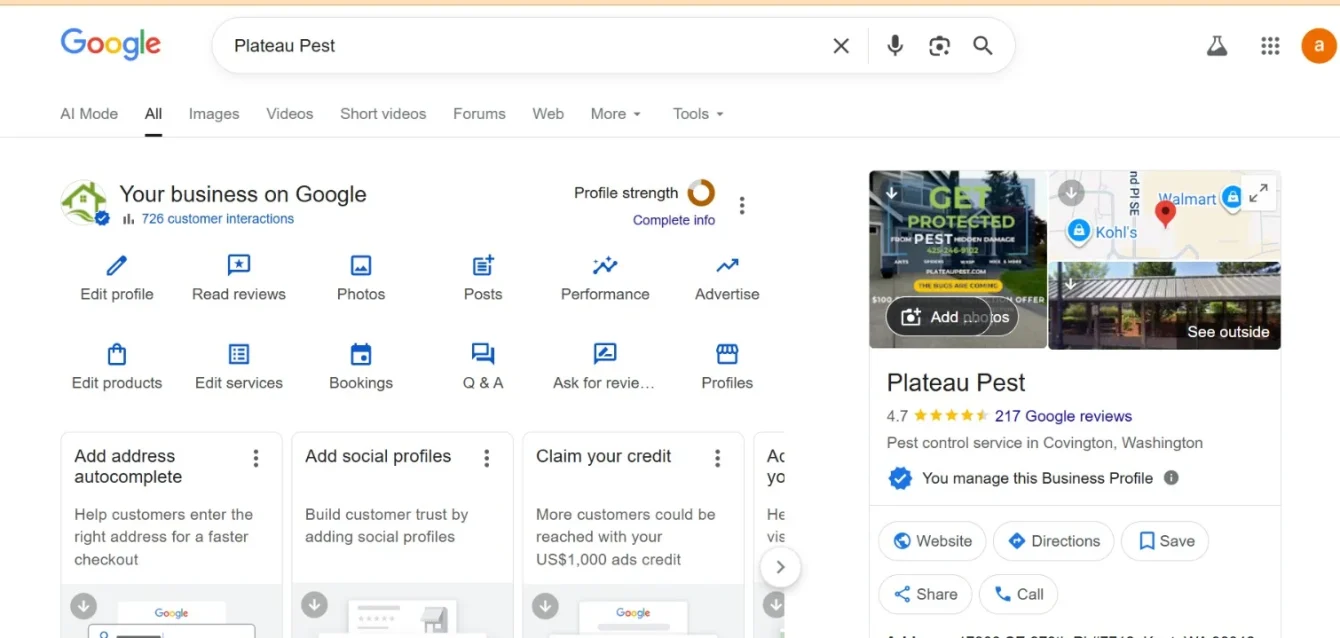Expand the map with the fullscreen icon
1340x638 pixels.
tap(1259, 192)
